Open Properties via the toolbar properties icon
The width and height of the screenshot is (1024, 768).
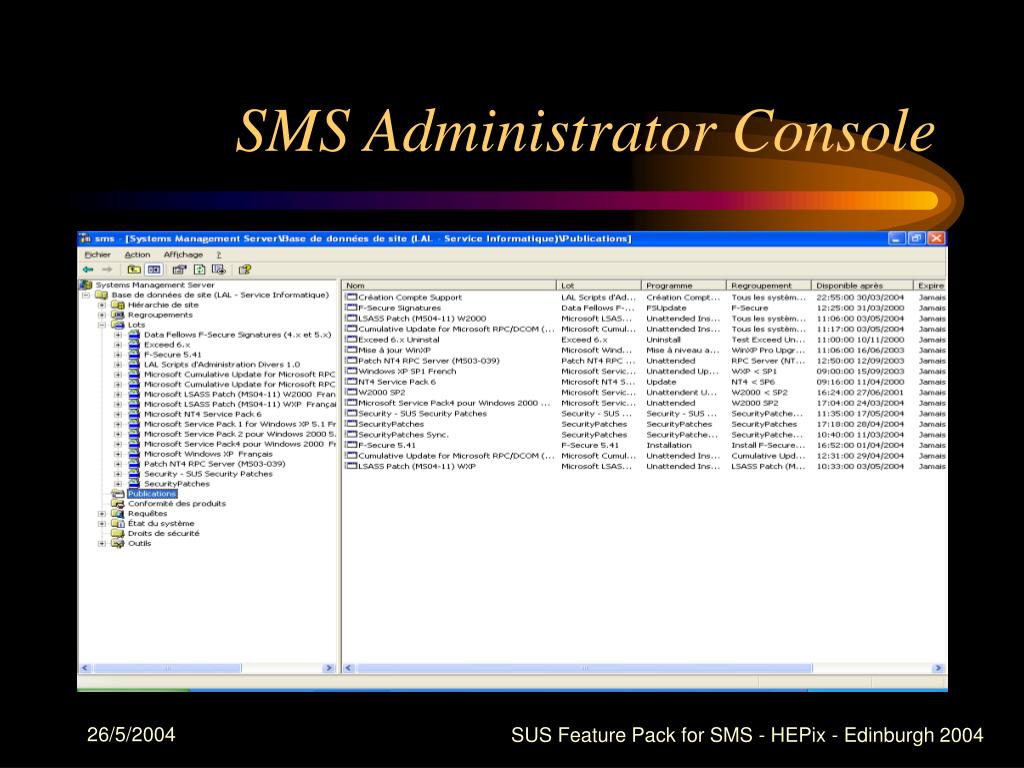[179, 269]
